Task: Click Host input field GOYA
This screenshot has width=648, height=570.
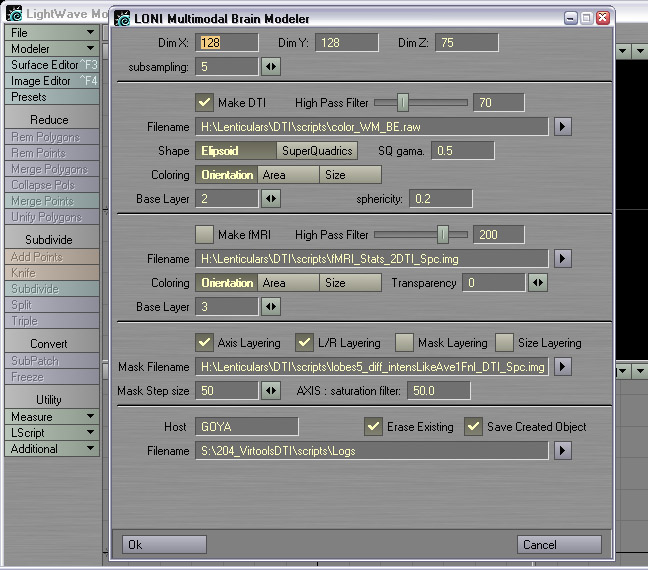Action: click(x=247, y=427)
